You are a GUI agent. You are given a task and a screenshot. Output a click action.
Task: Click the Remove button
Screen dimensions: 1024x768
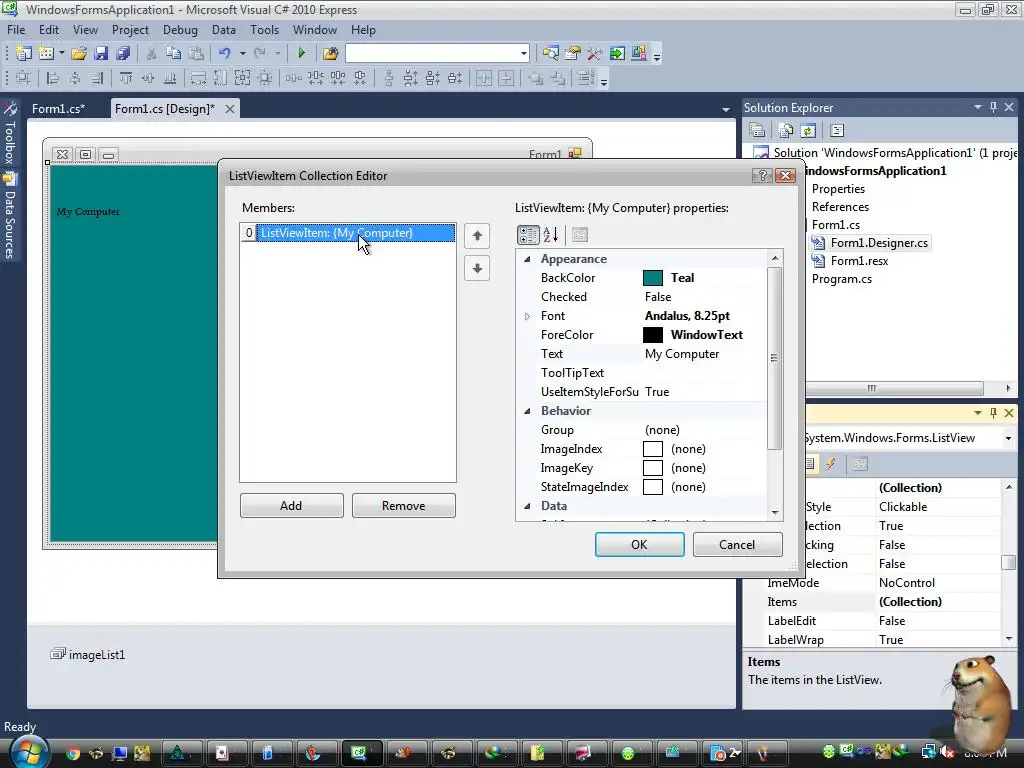pyautogui.click(x=404, y=505)
